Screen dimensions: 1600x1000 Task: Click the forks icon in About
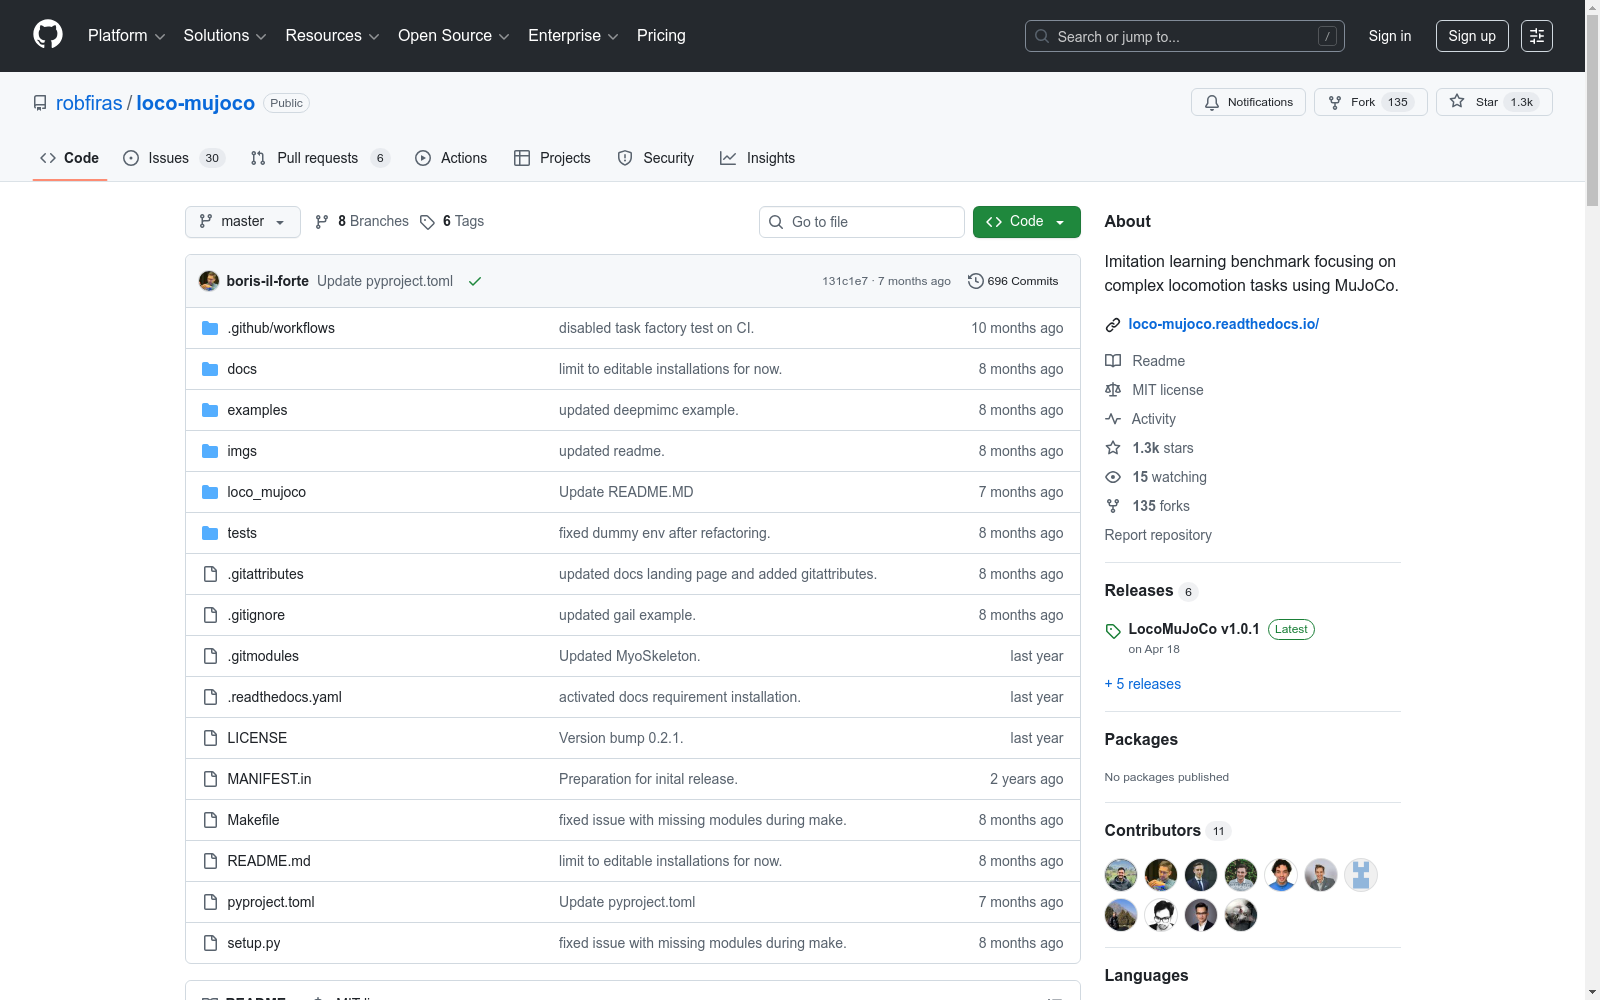(1113, 506)
